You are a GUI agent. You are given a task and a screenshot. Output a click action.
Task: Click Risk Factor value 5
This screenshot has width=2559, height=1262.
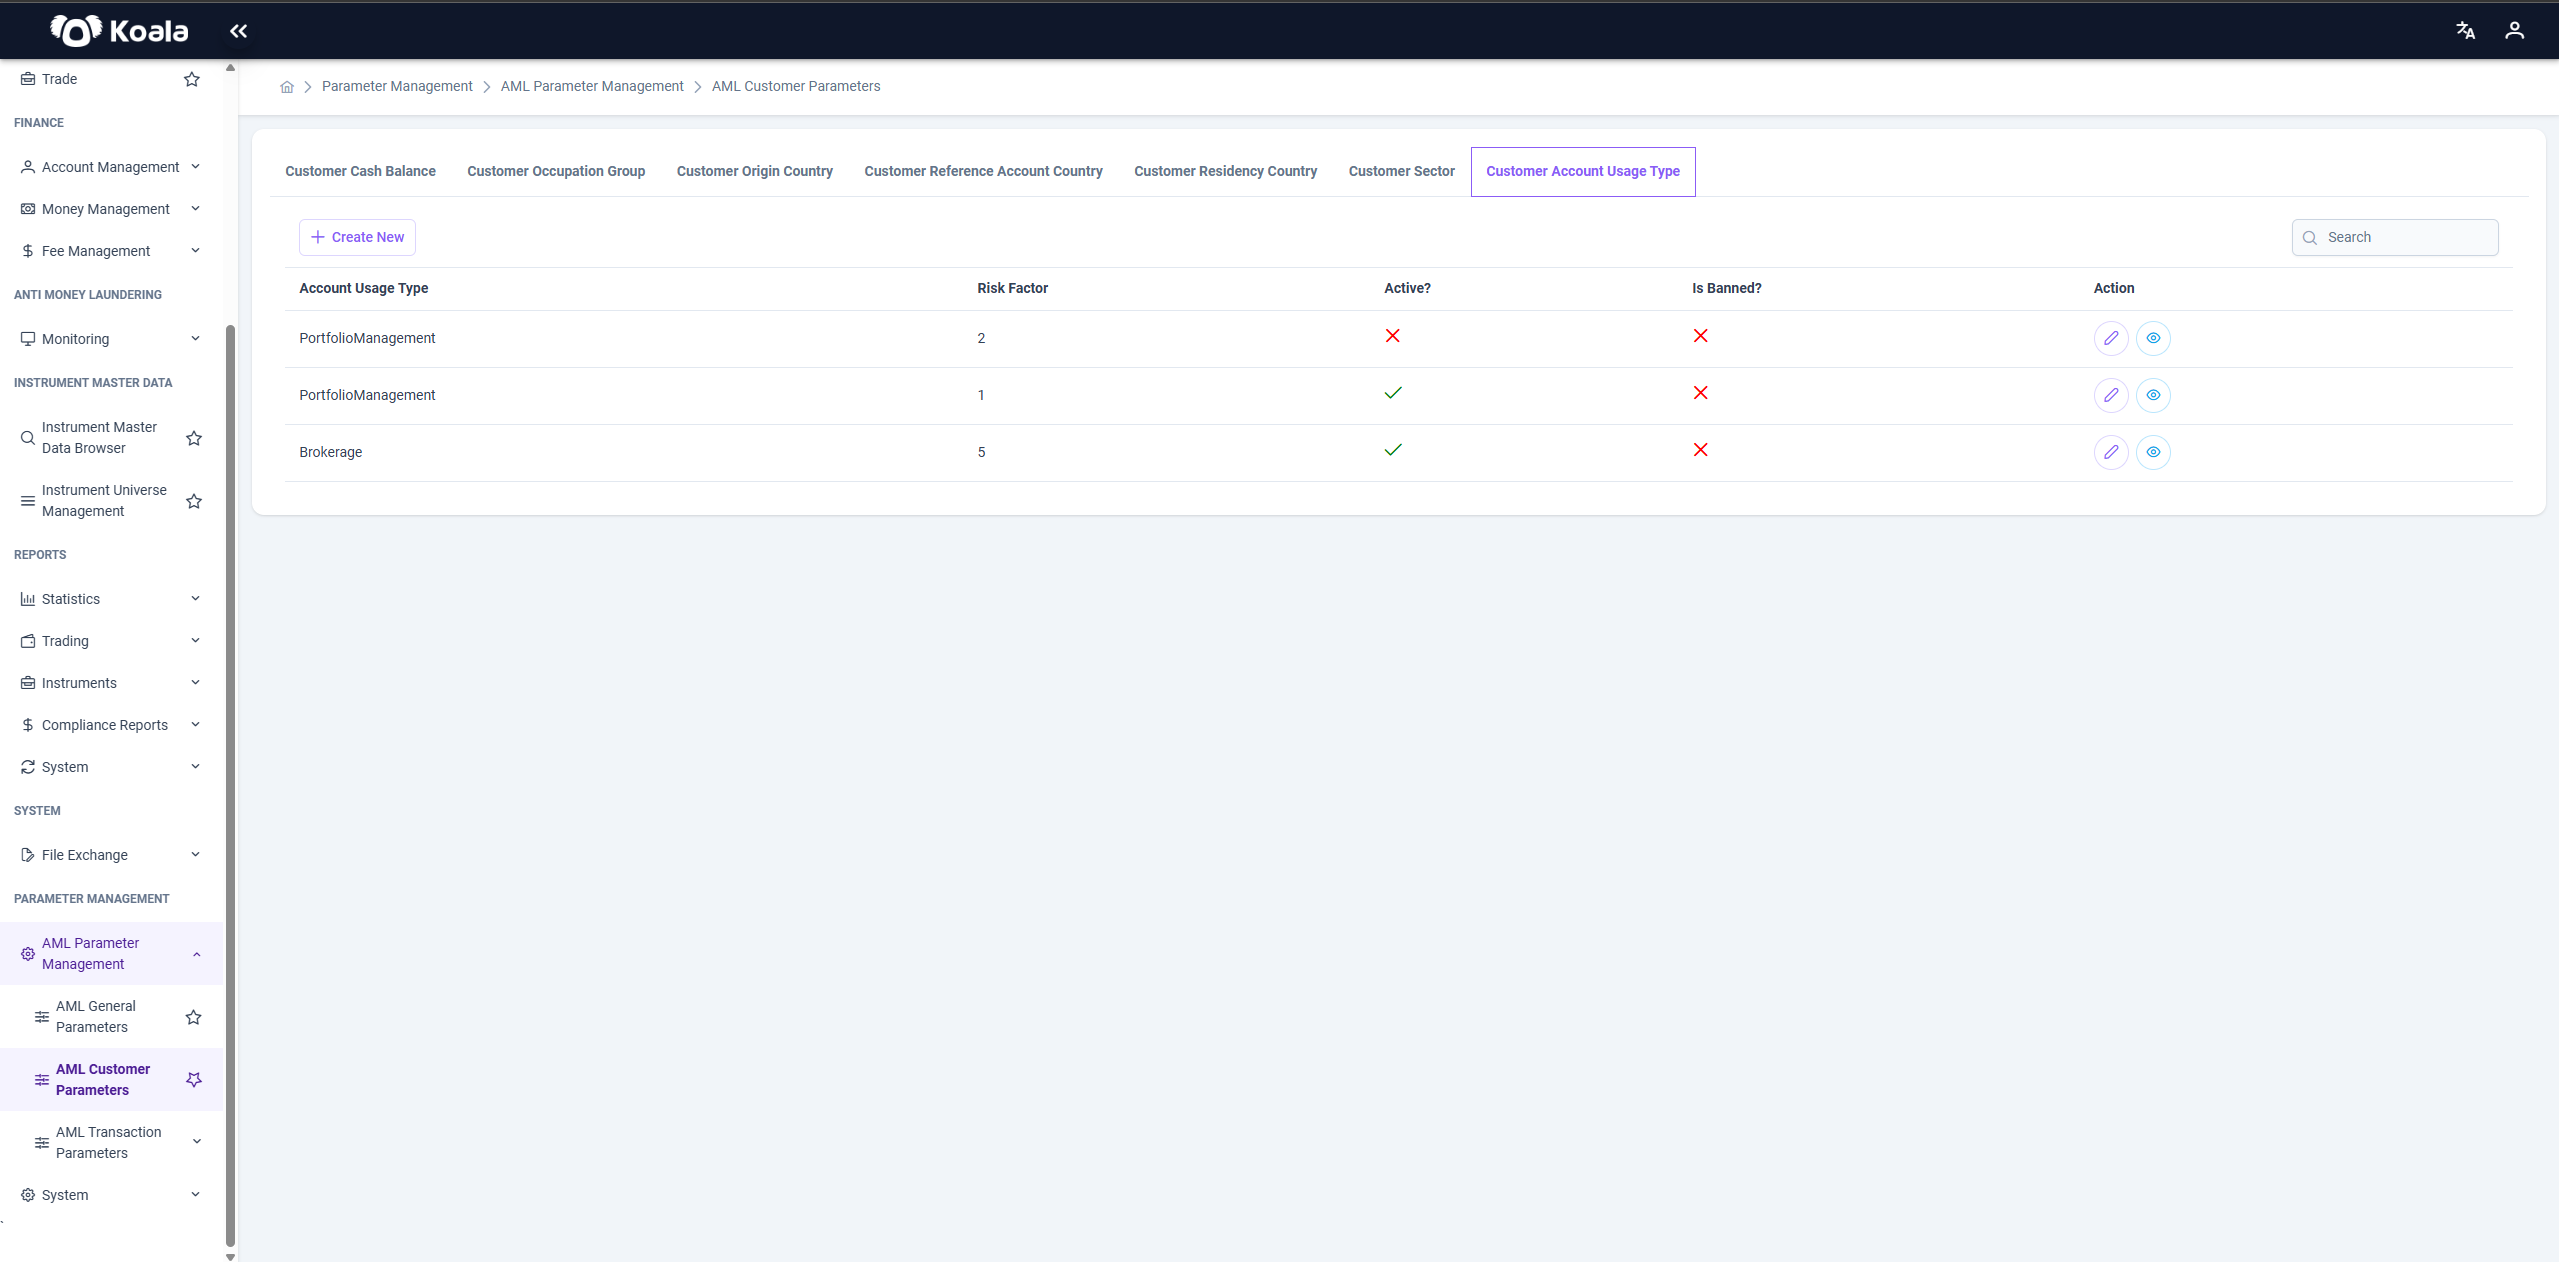point(981,452)
